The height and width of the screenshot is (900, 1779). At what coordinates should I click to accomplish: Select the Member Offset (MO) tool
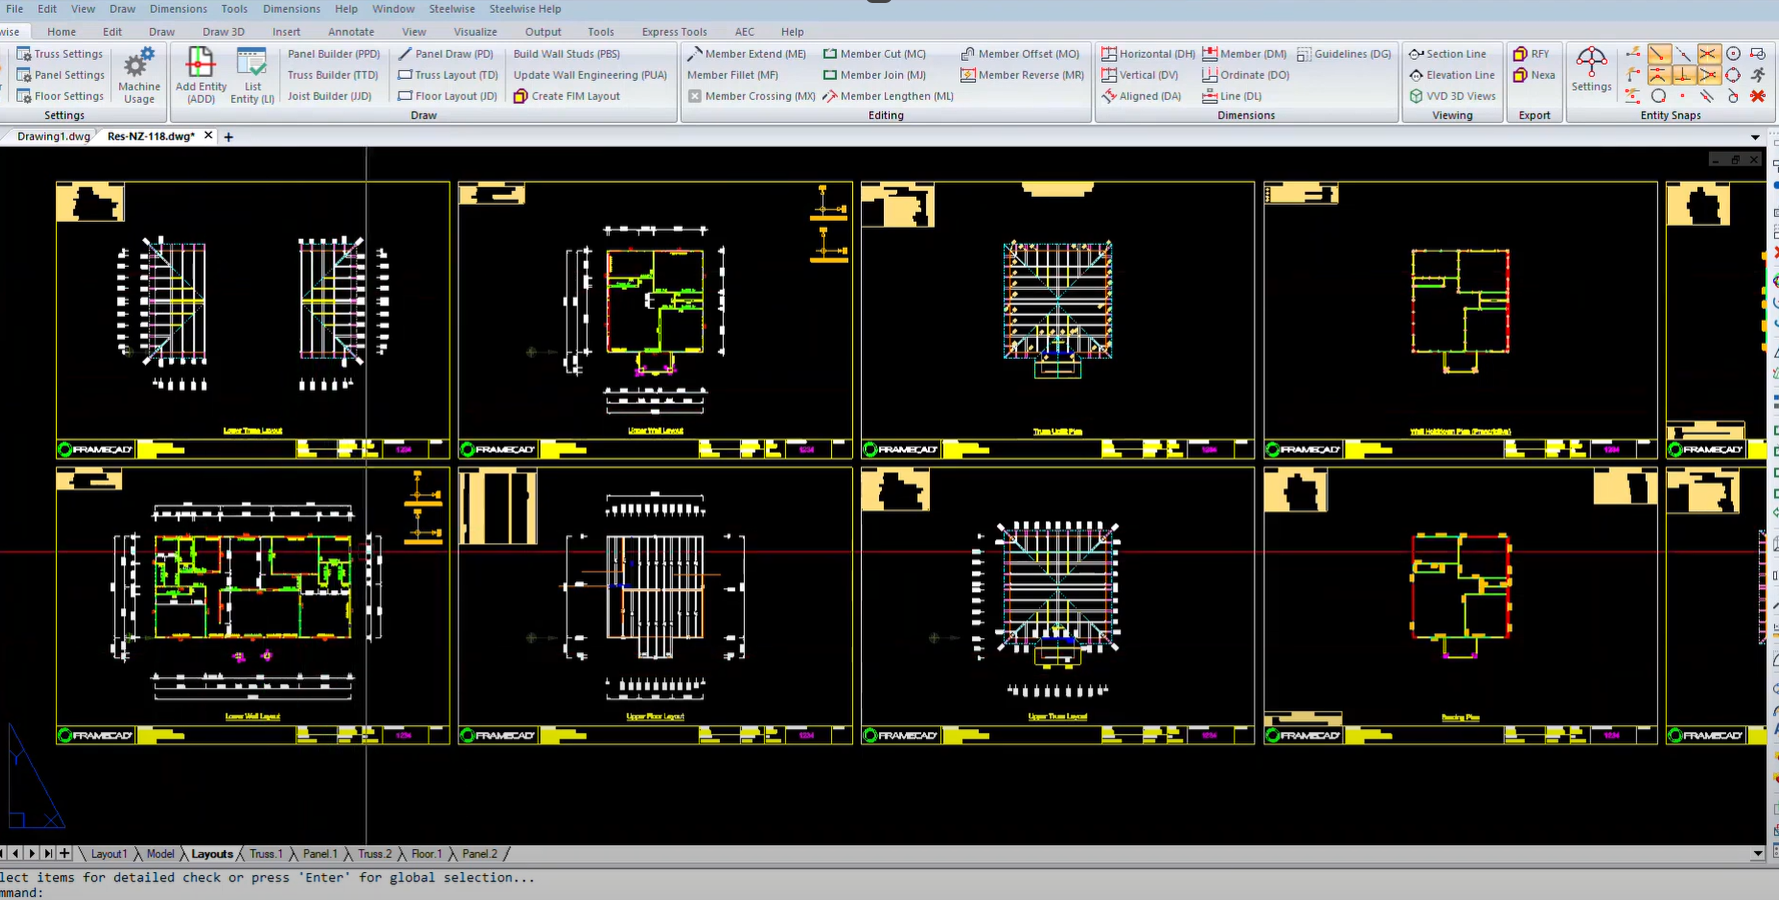tap(1020, 53)
